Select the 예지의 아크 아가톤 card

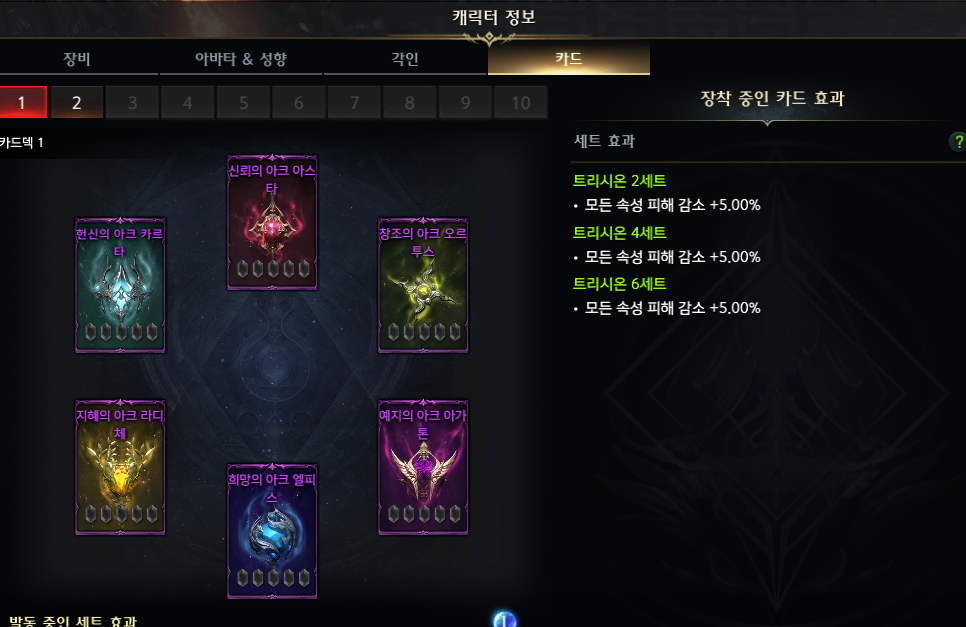pyautogui.click(x=423, y=467)
